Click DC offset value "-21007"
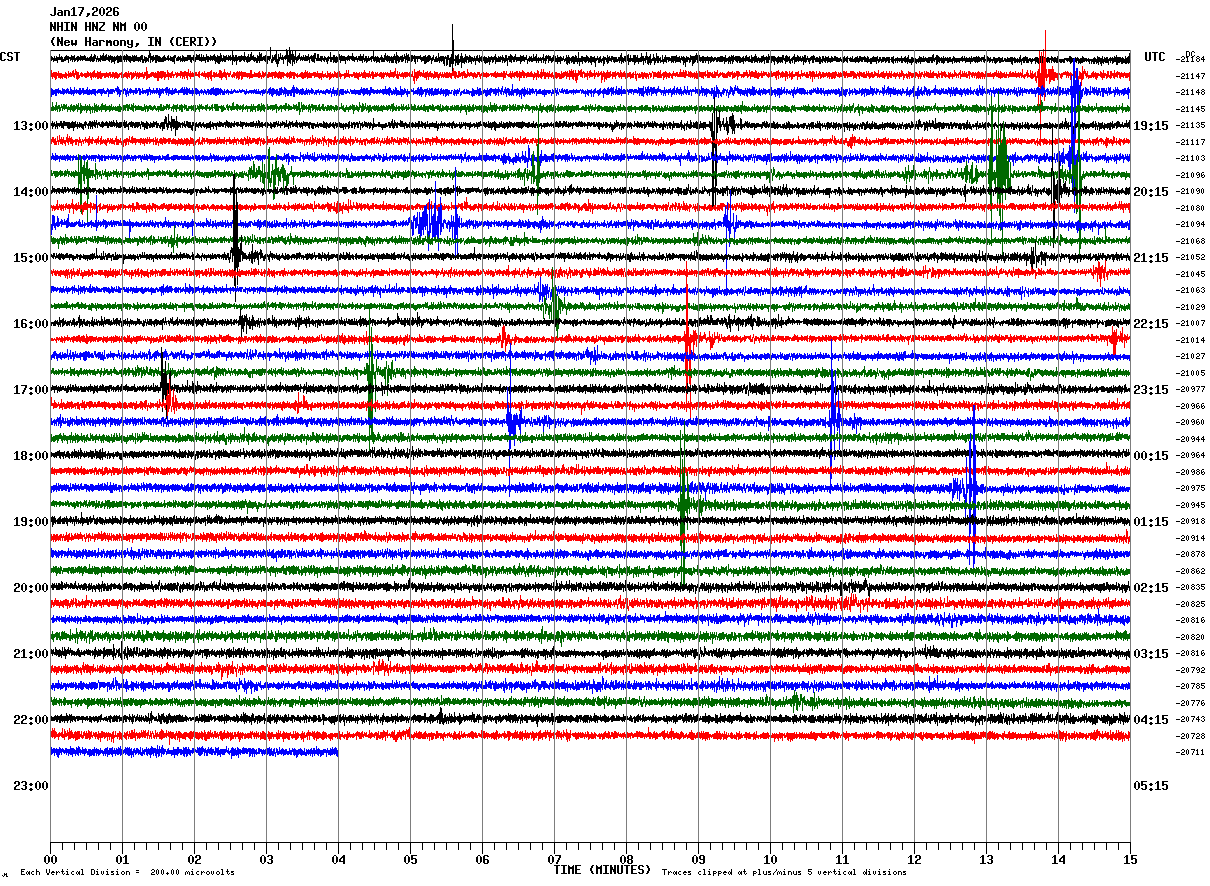 (1191, 324)
